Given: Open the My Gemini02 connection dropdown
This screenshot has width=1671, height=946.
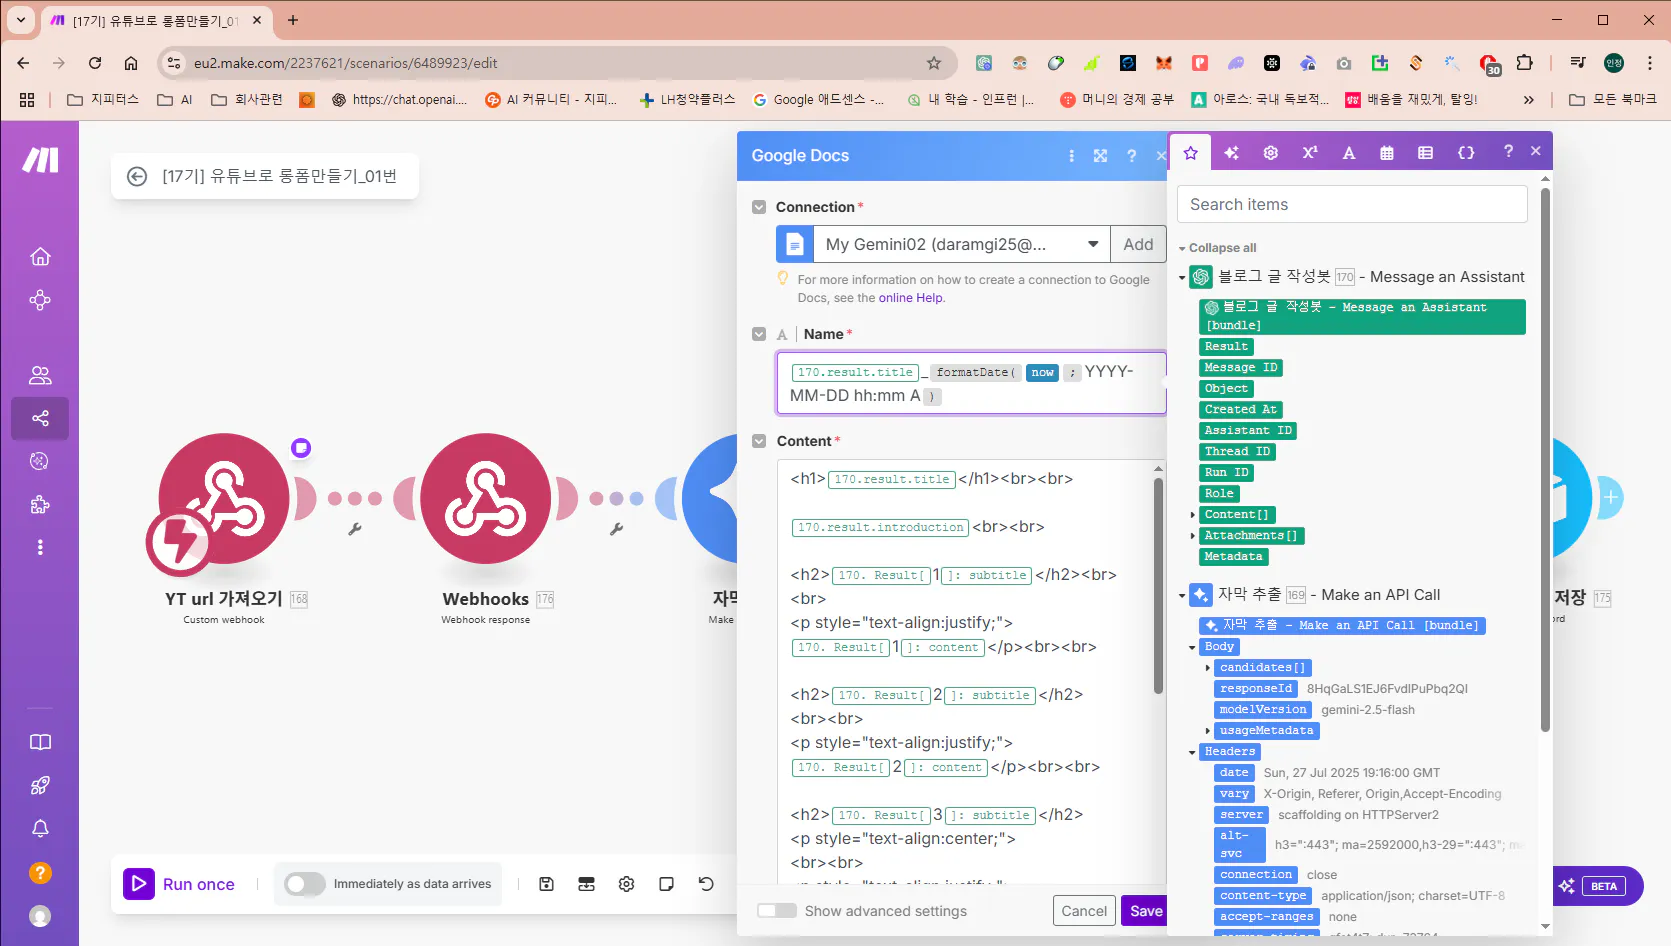Looking at the screenshot, I should pyautogui.click(x=961, y=244).
